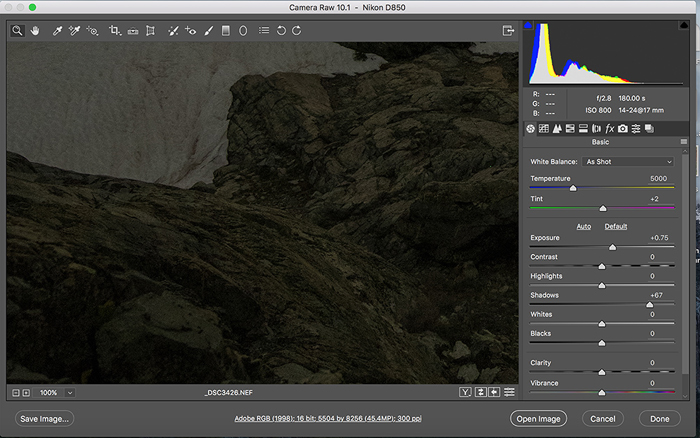Rotate image 90° counter clockwise
The width and height of the screenshot is (700, 438).
coord(281,31)
